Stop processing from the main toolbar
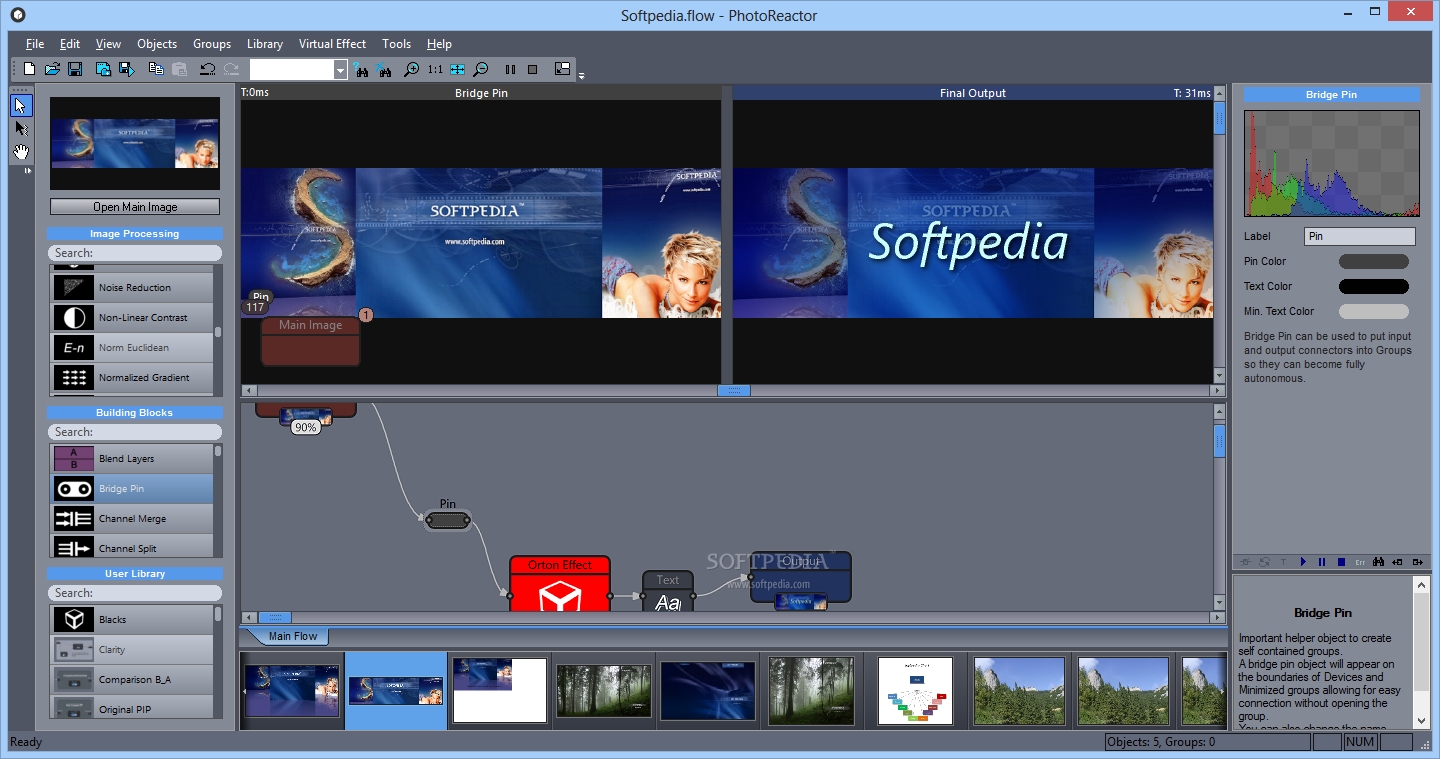This screenshot has width=1440, height=759. coord(532,70)
